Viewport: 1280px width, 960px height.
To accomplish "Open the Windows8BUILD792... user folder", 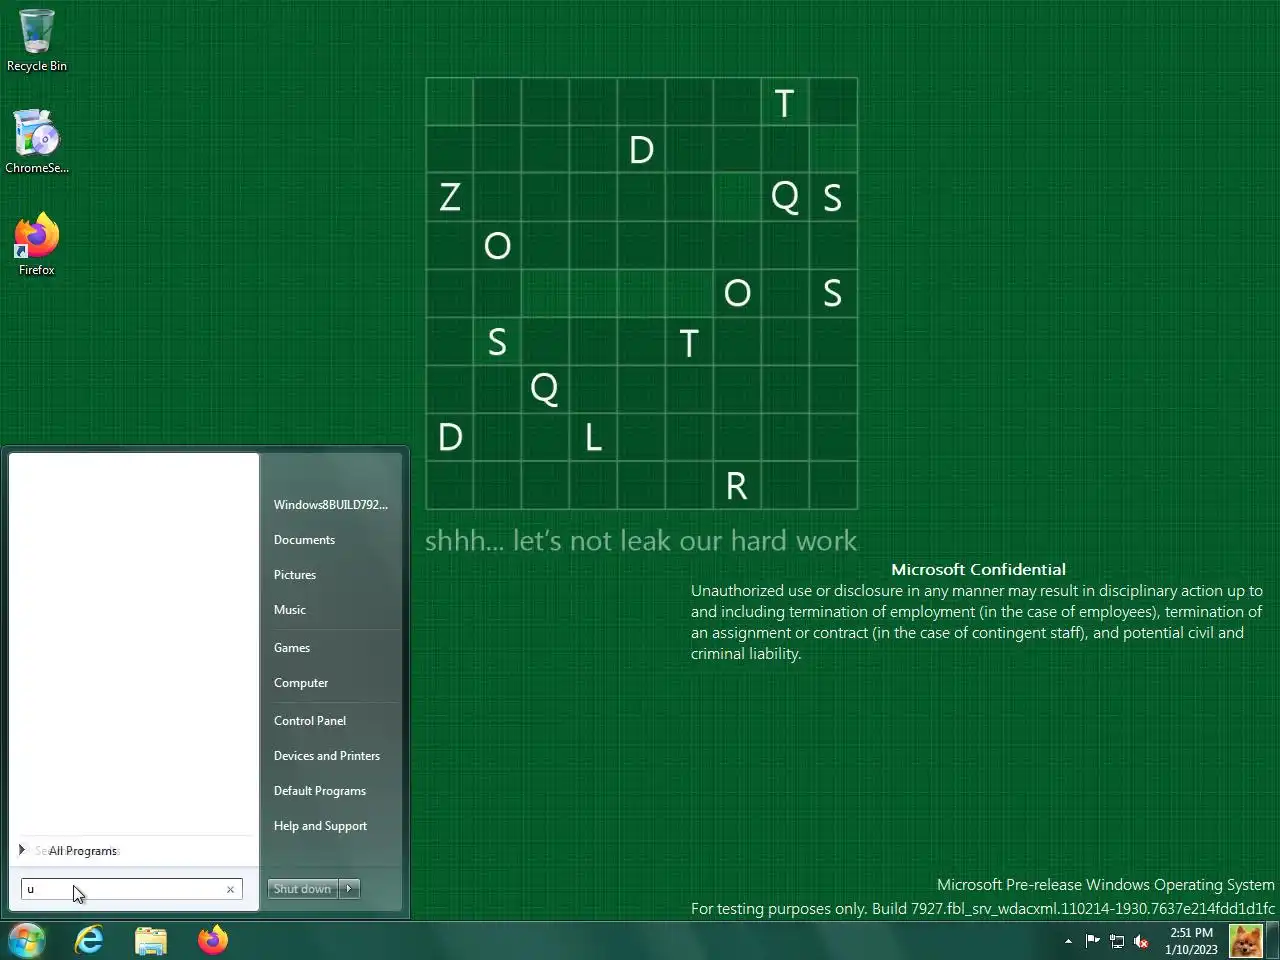I will [x=331, y=505].
